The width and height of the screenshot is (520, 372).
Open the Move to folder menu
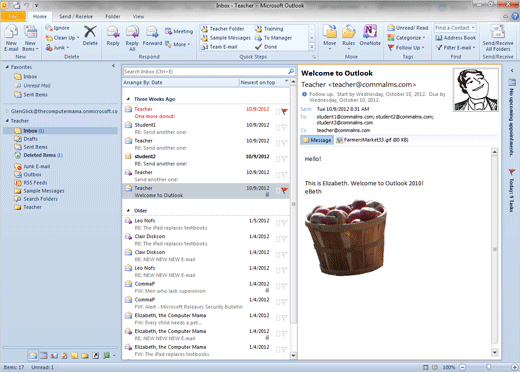click(330, 37)
